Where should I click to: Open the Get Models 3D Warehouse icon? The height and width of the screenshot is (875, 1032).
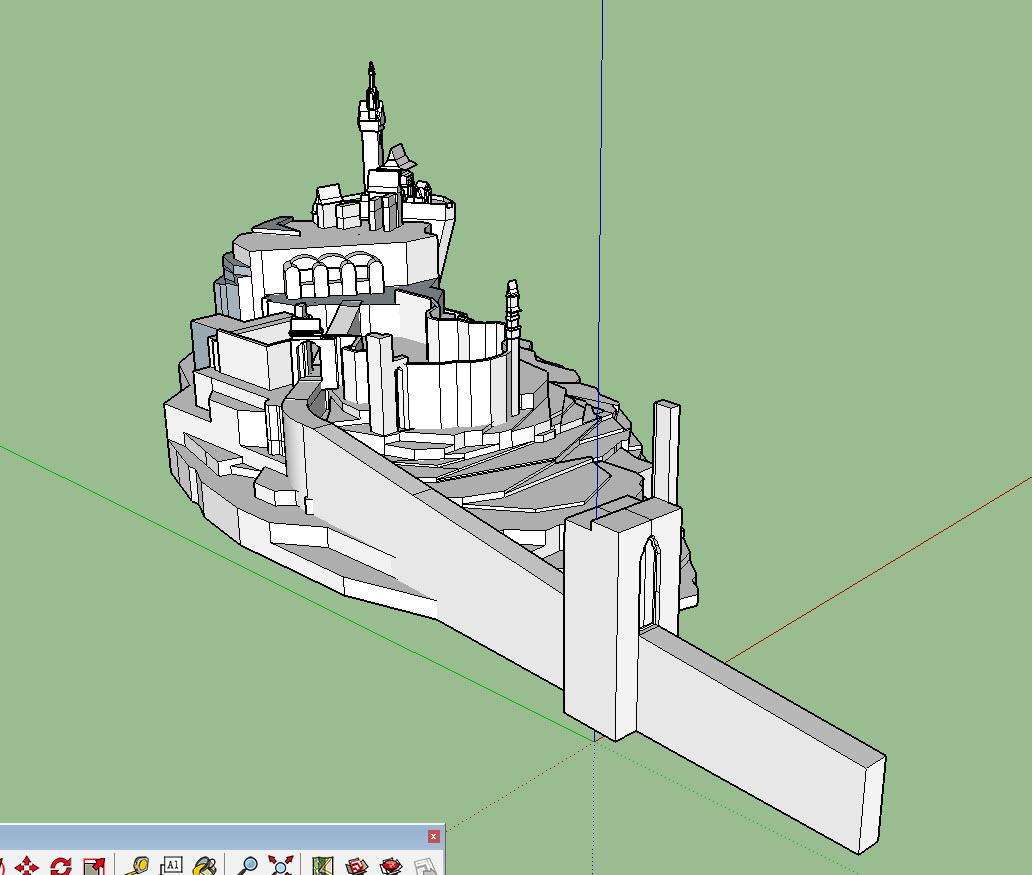click(x=357, y=866)
